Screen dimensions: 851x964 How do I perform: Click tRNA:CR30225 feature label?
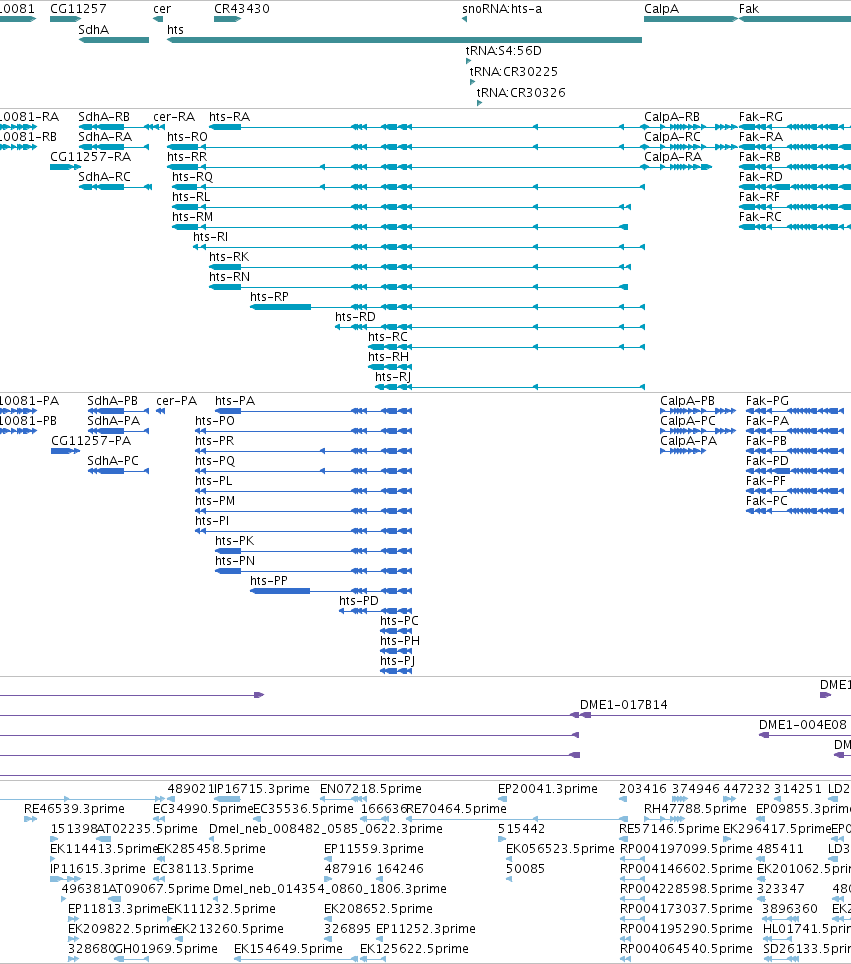point(514,71)
